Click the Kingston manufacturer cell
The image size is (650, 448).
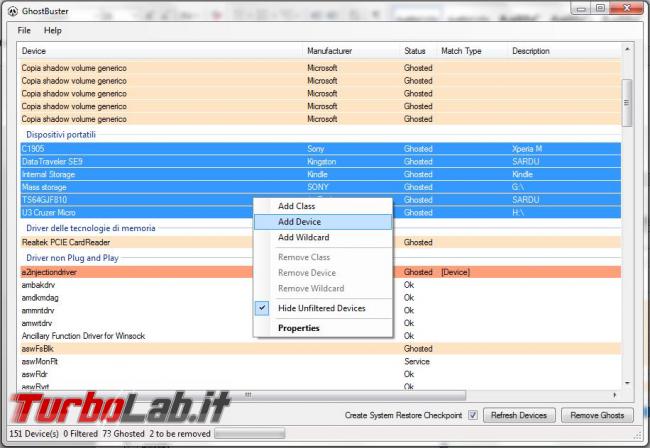coord(321,162)
